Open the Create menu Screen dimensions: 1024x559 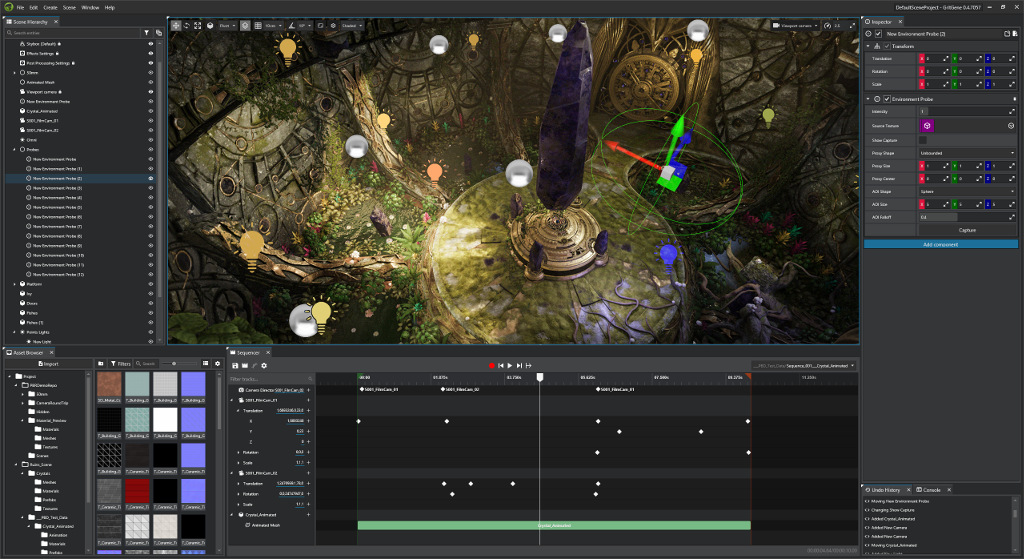pos(50,7)
